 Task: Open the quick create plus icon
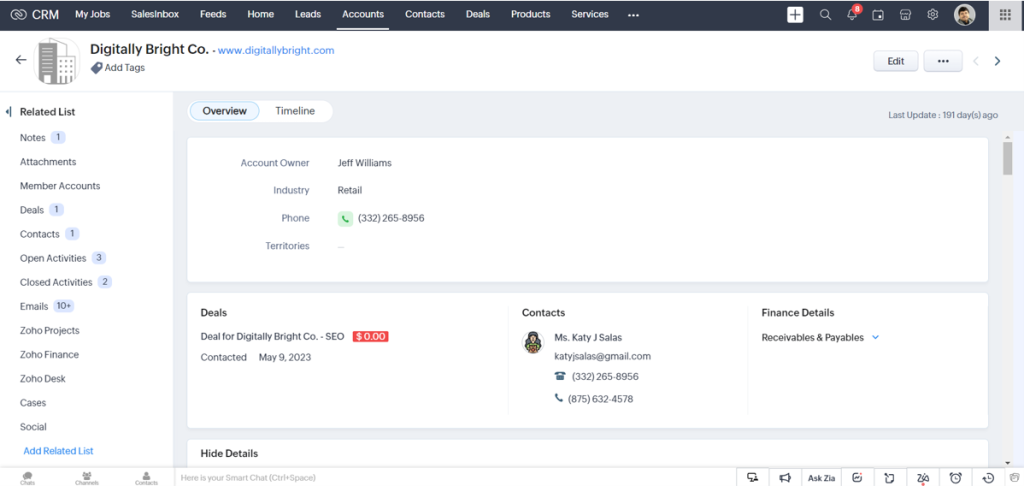pos(795,14)
